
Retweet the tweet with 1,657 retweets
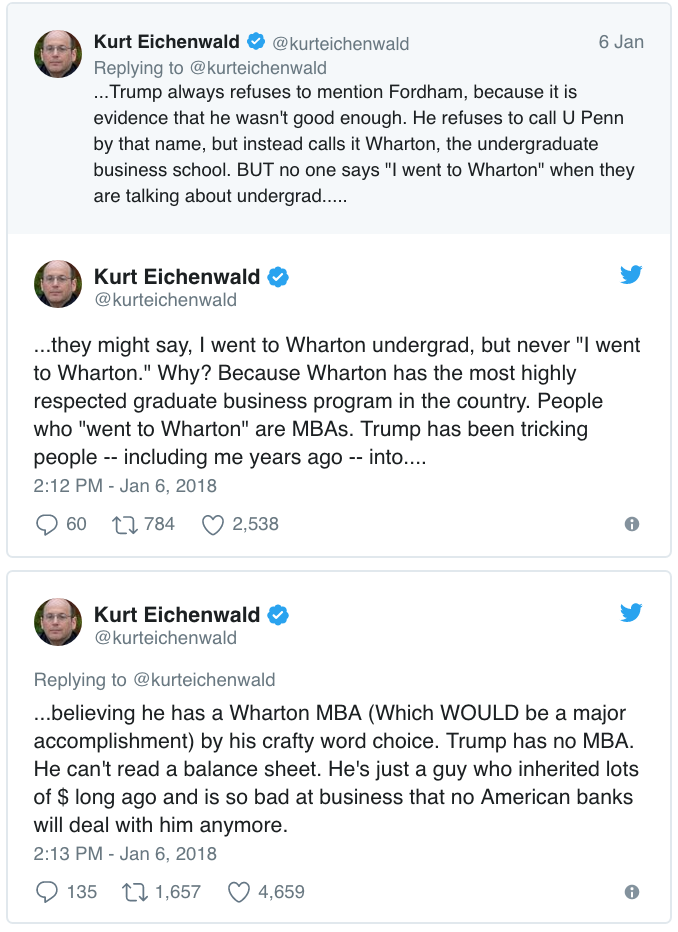[134, 892]
